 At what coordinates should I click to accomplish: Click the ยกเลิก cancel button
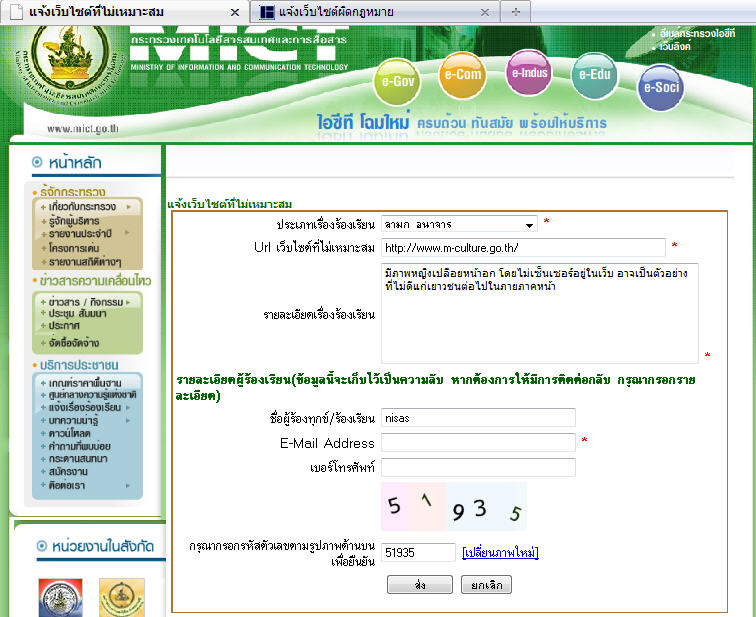click(x=486, y=585)
